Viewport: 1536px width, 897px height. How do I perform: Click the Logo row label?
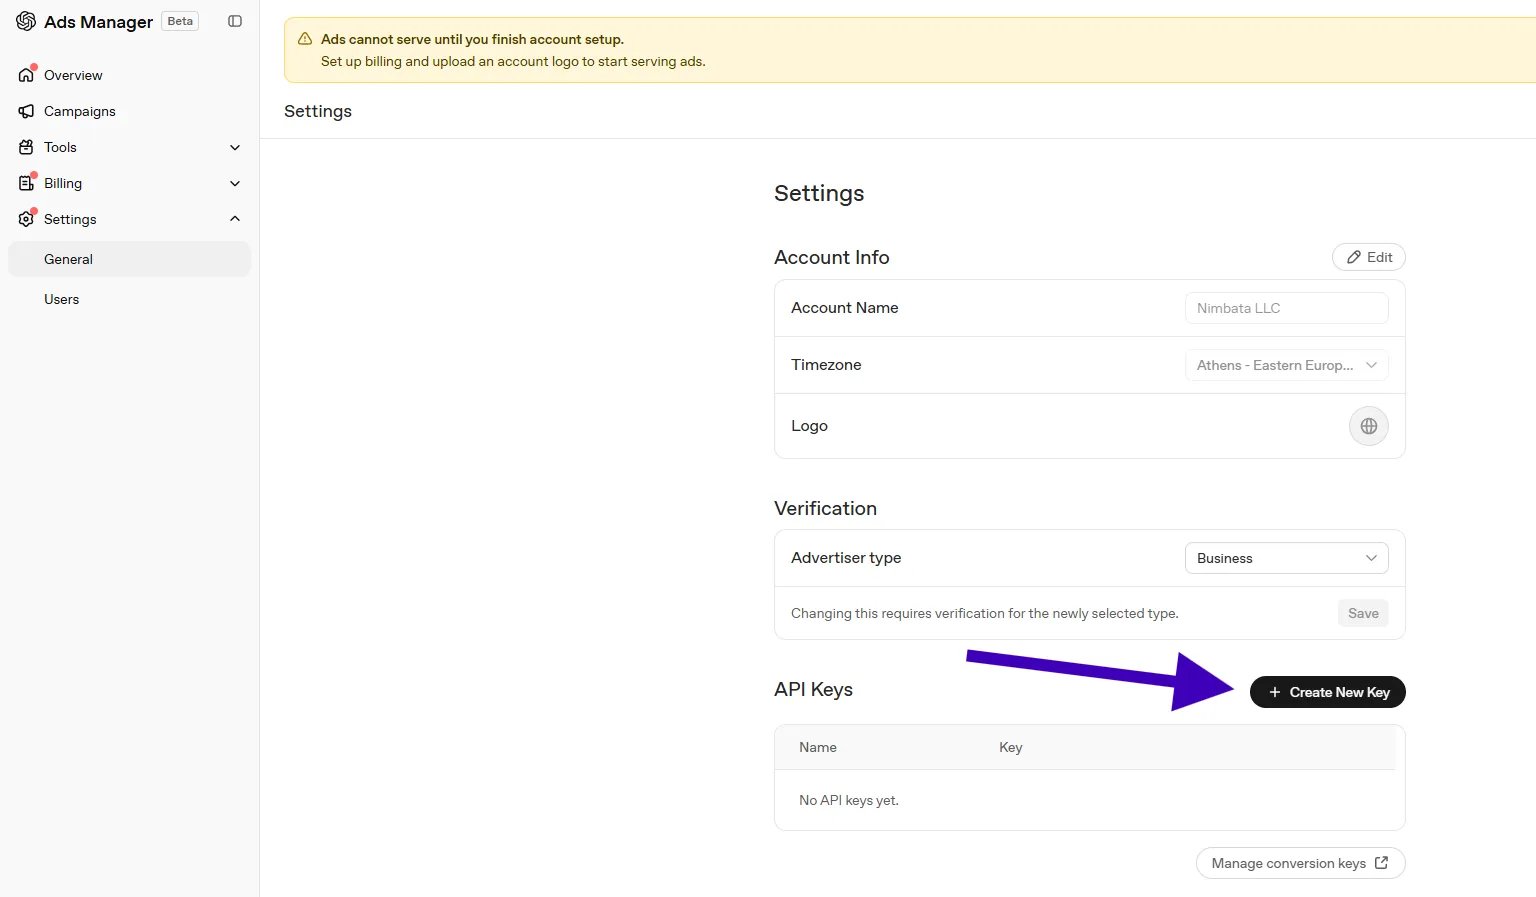pos(810,426)
